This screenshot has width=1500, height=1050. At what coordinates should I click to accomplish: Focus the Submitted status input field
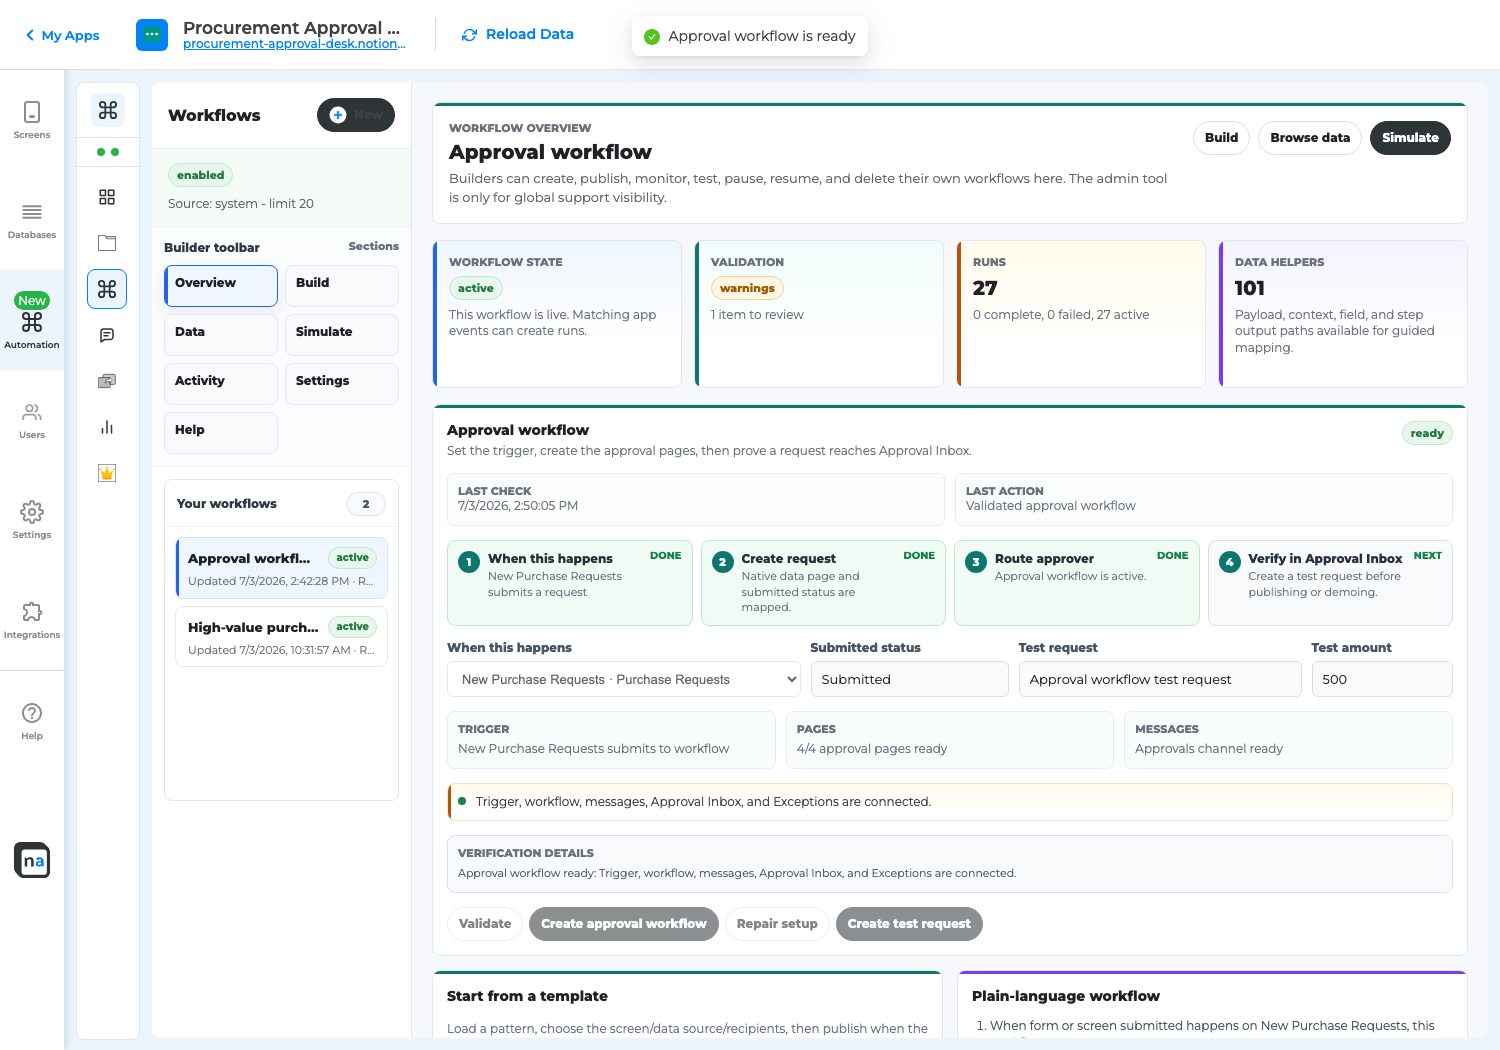(x=910, y=679)
